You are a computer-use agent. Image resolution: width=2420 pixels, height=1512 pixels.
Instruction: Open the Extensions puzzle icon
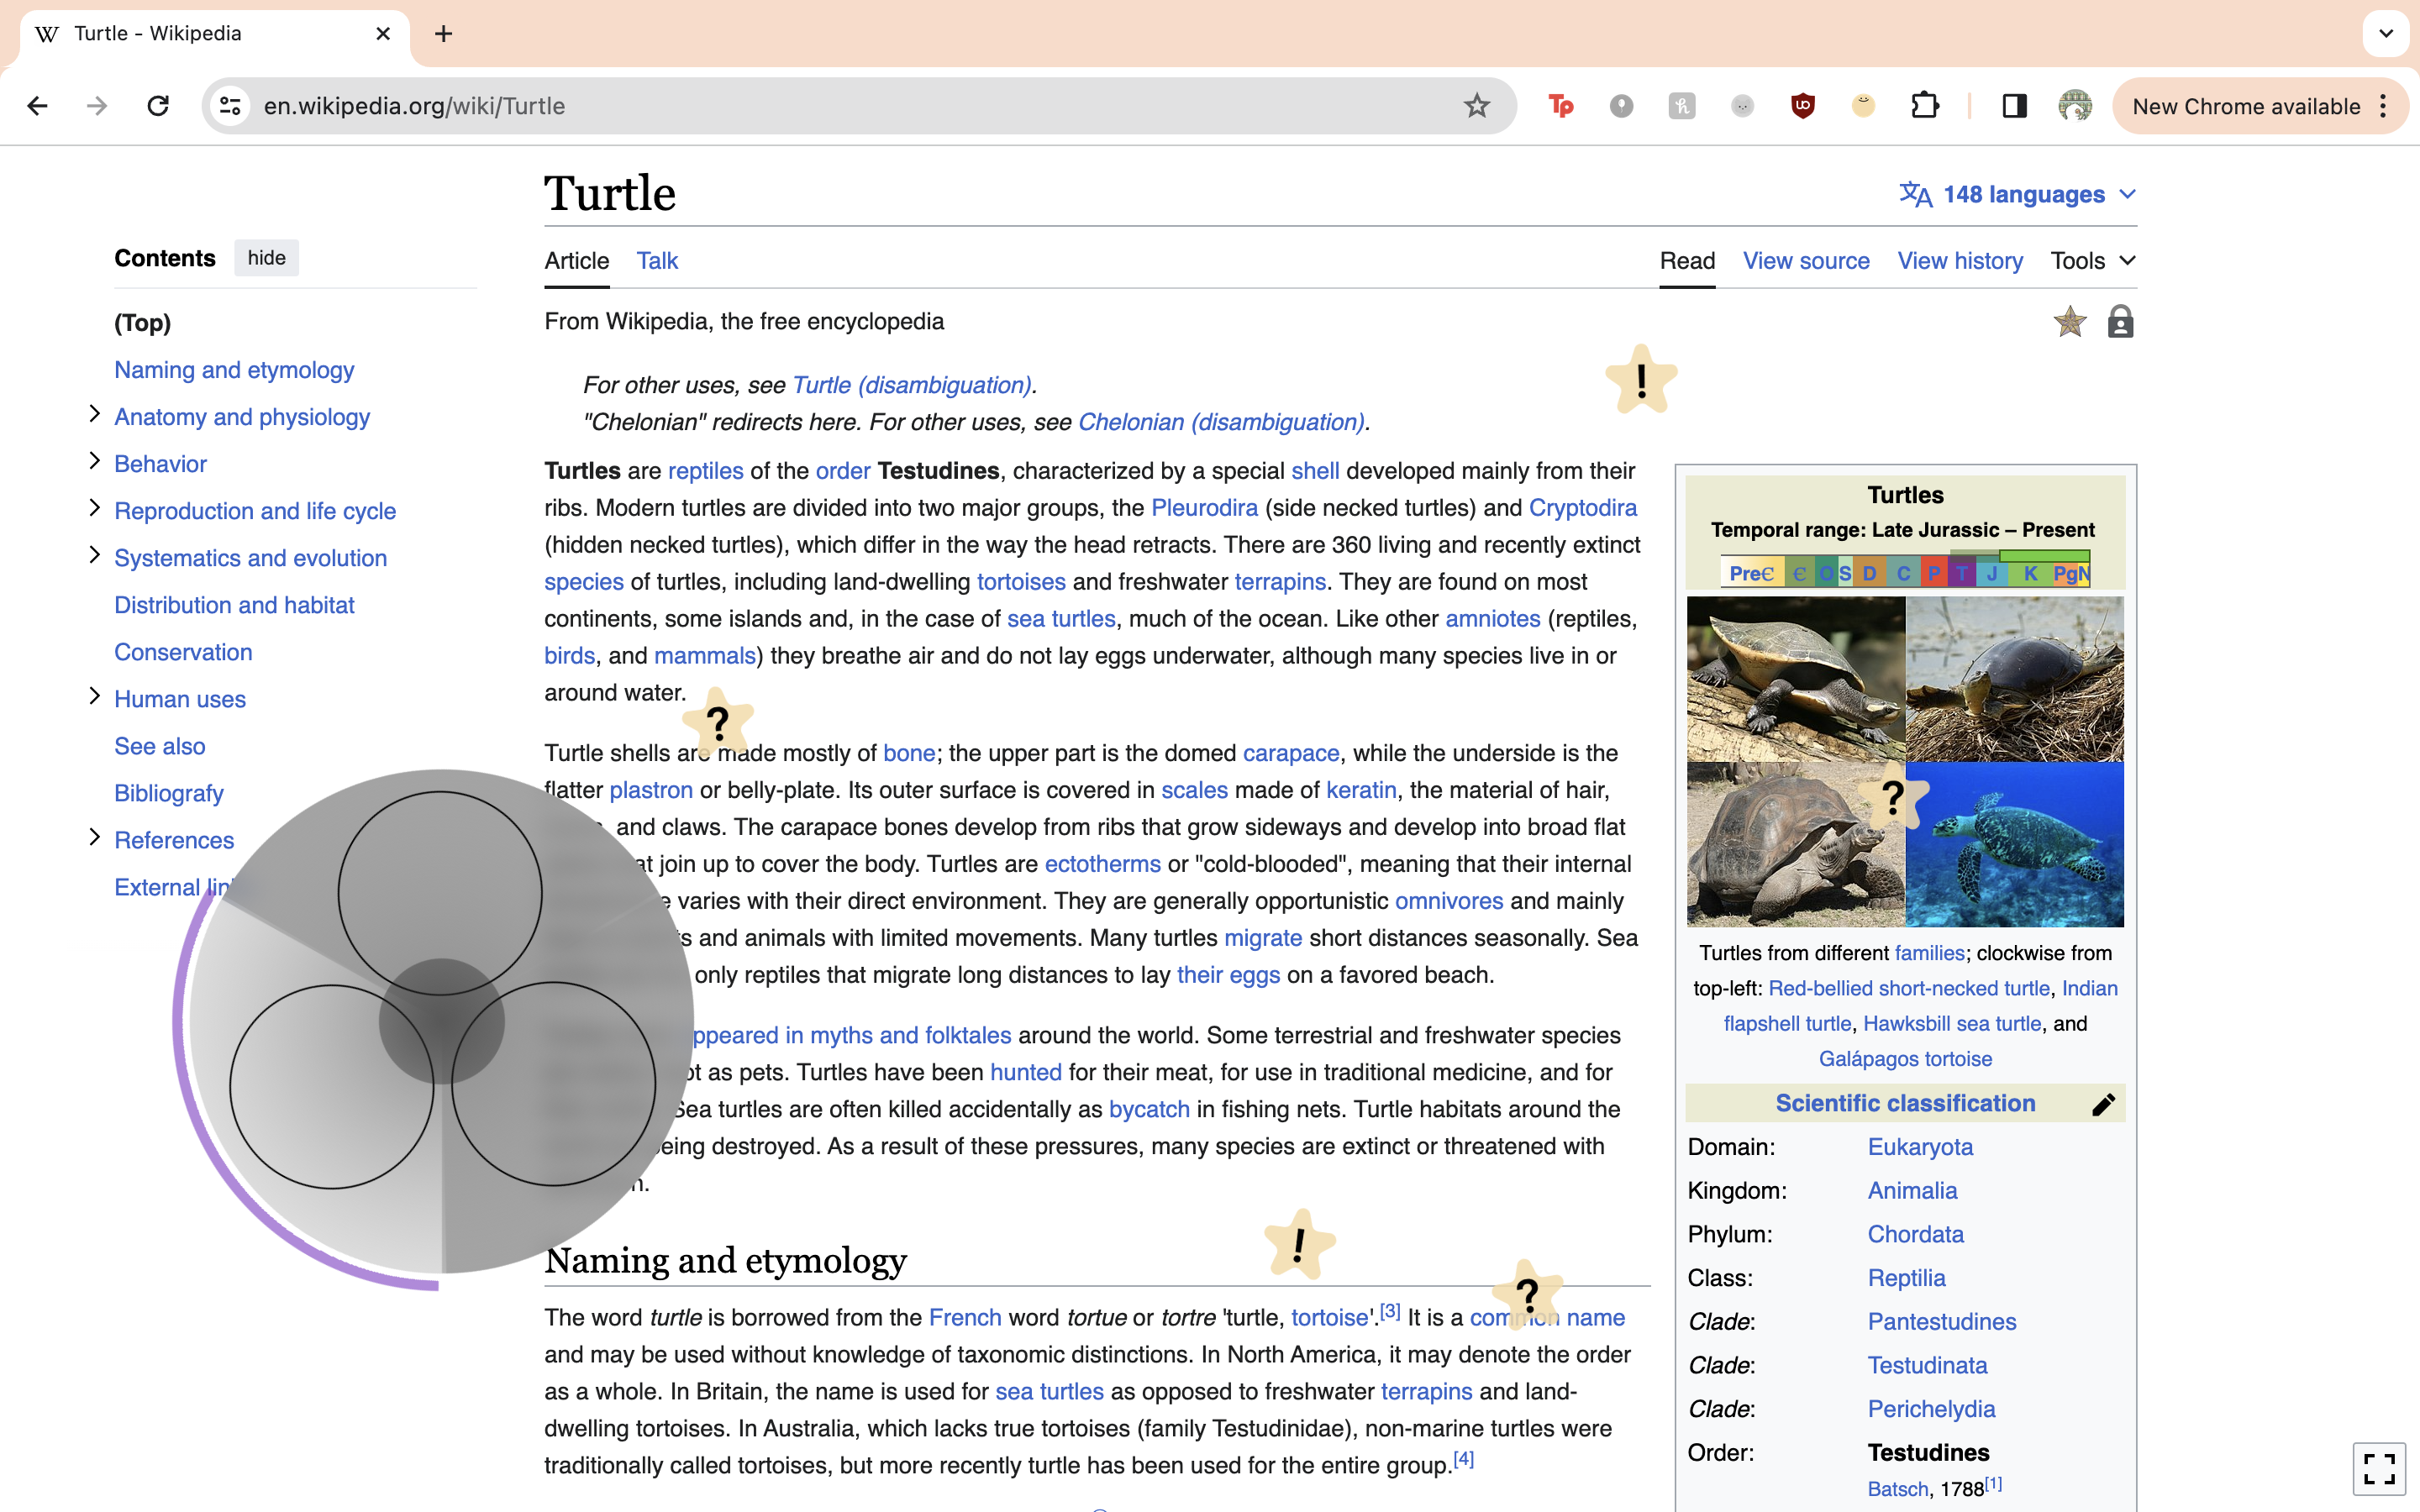coord(1924,106)
